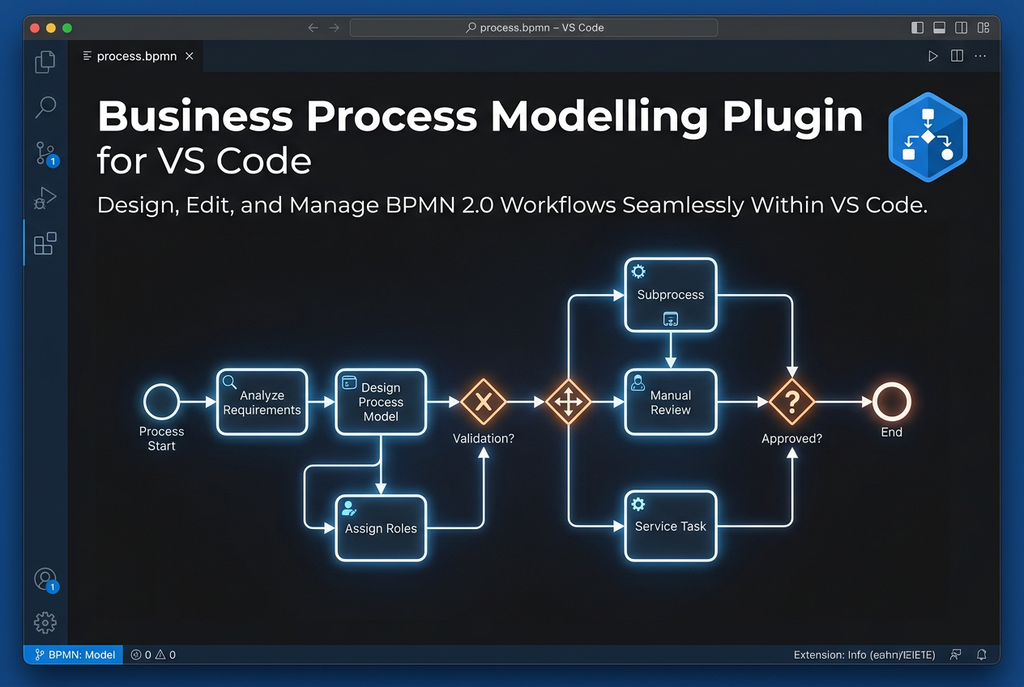Select the Validation exclusive gateway
Screen dimensions: 1024x687
[x=483, y=402]
